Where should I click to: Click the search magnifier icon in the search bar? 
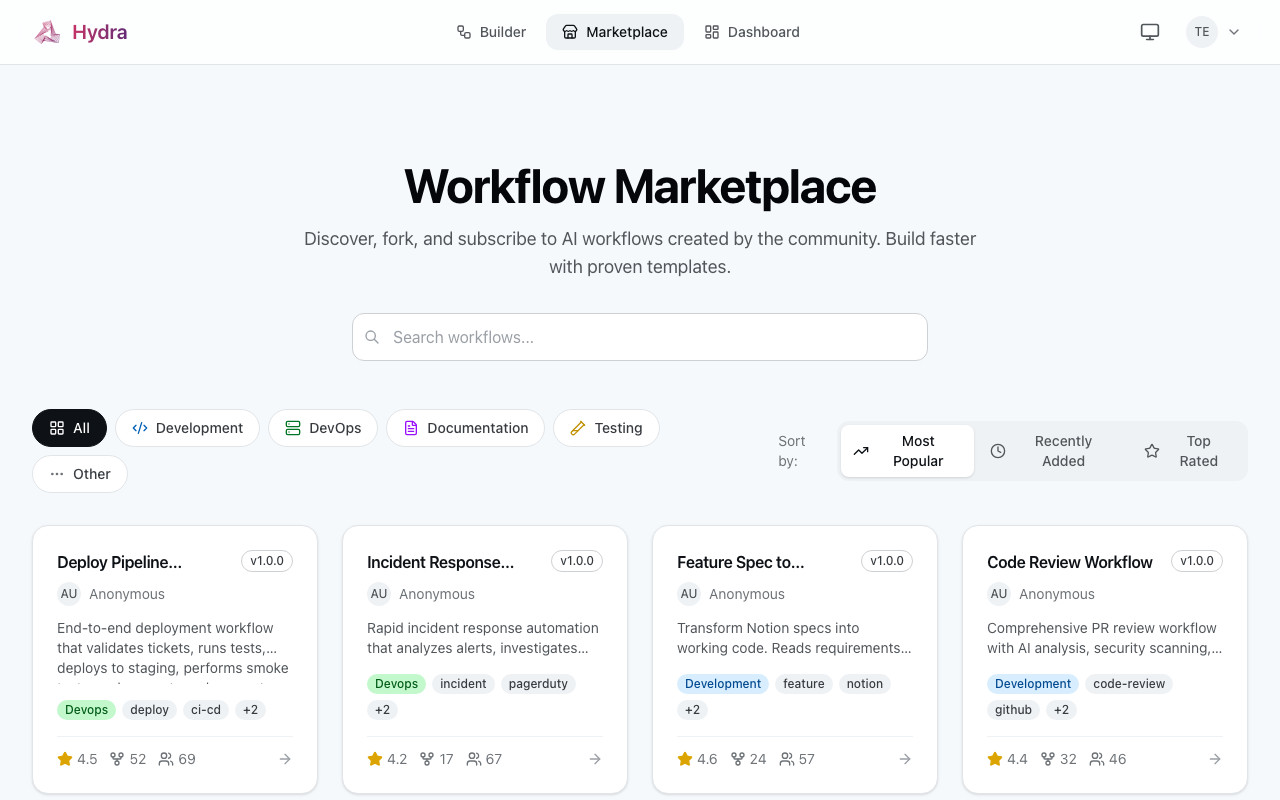[372, 337]
